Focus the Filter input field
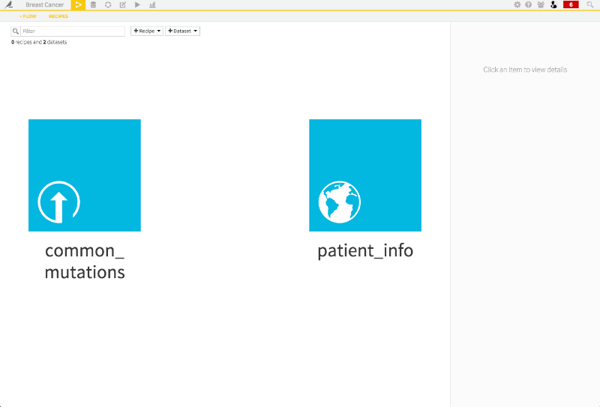This screenshot has width=600, height=407. 72,31
